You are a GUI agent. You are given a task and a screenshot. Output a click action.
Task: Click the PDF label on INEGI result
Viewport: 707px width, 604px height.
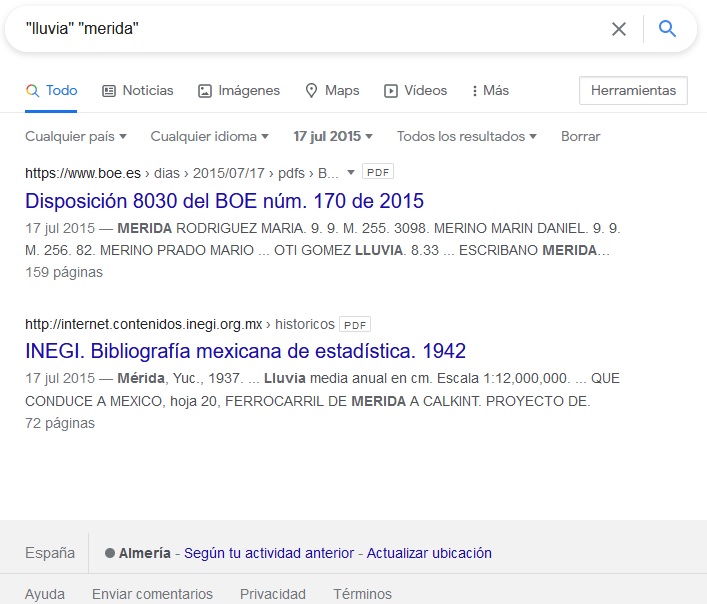355,325
